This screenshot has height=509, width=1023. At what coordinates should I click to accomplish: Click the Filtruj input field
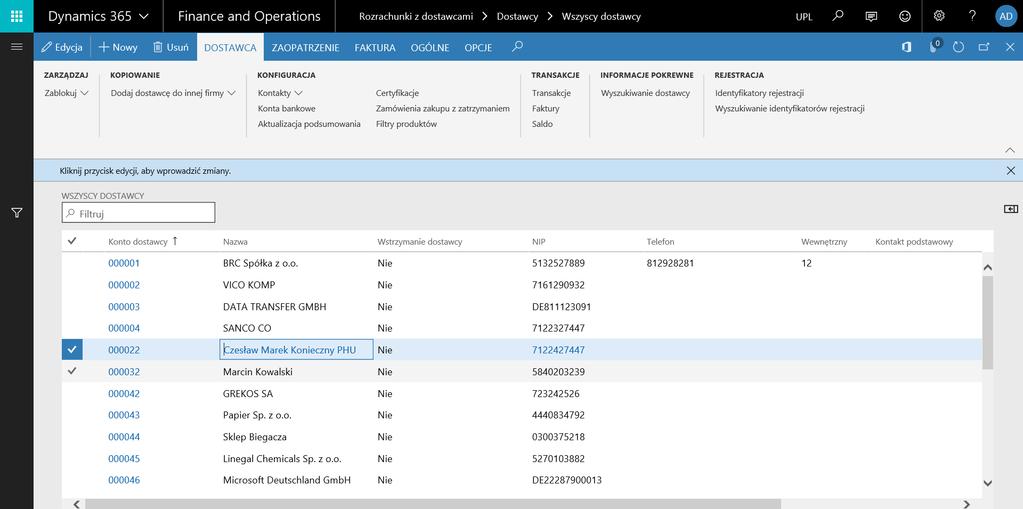(x=138, y=213)
